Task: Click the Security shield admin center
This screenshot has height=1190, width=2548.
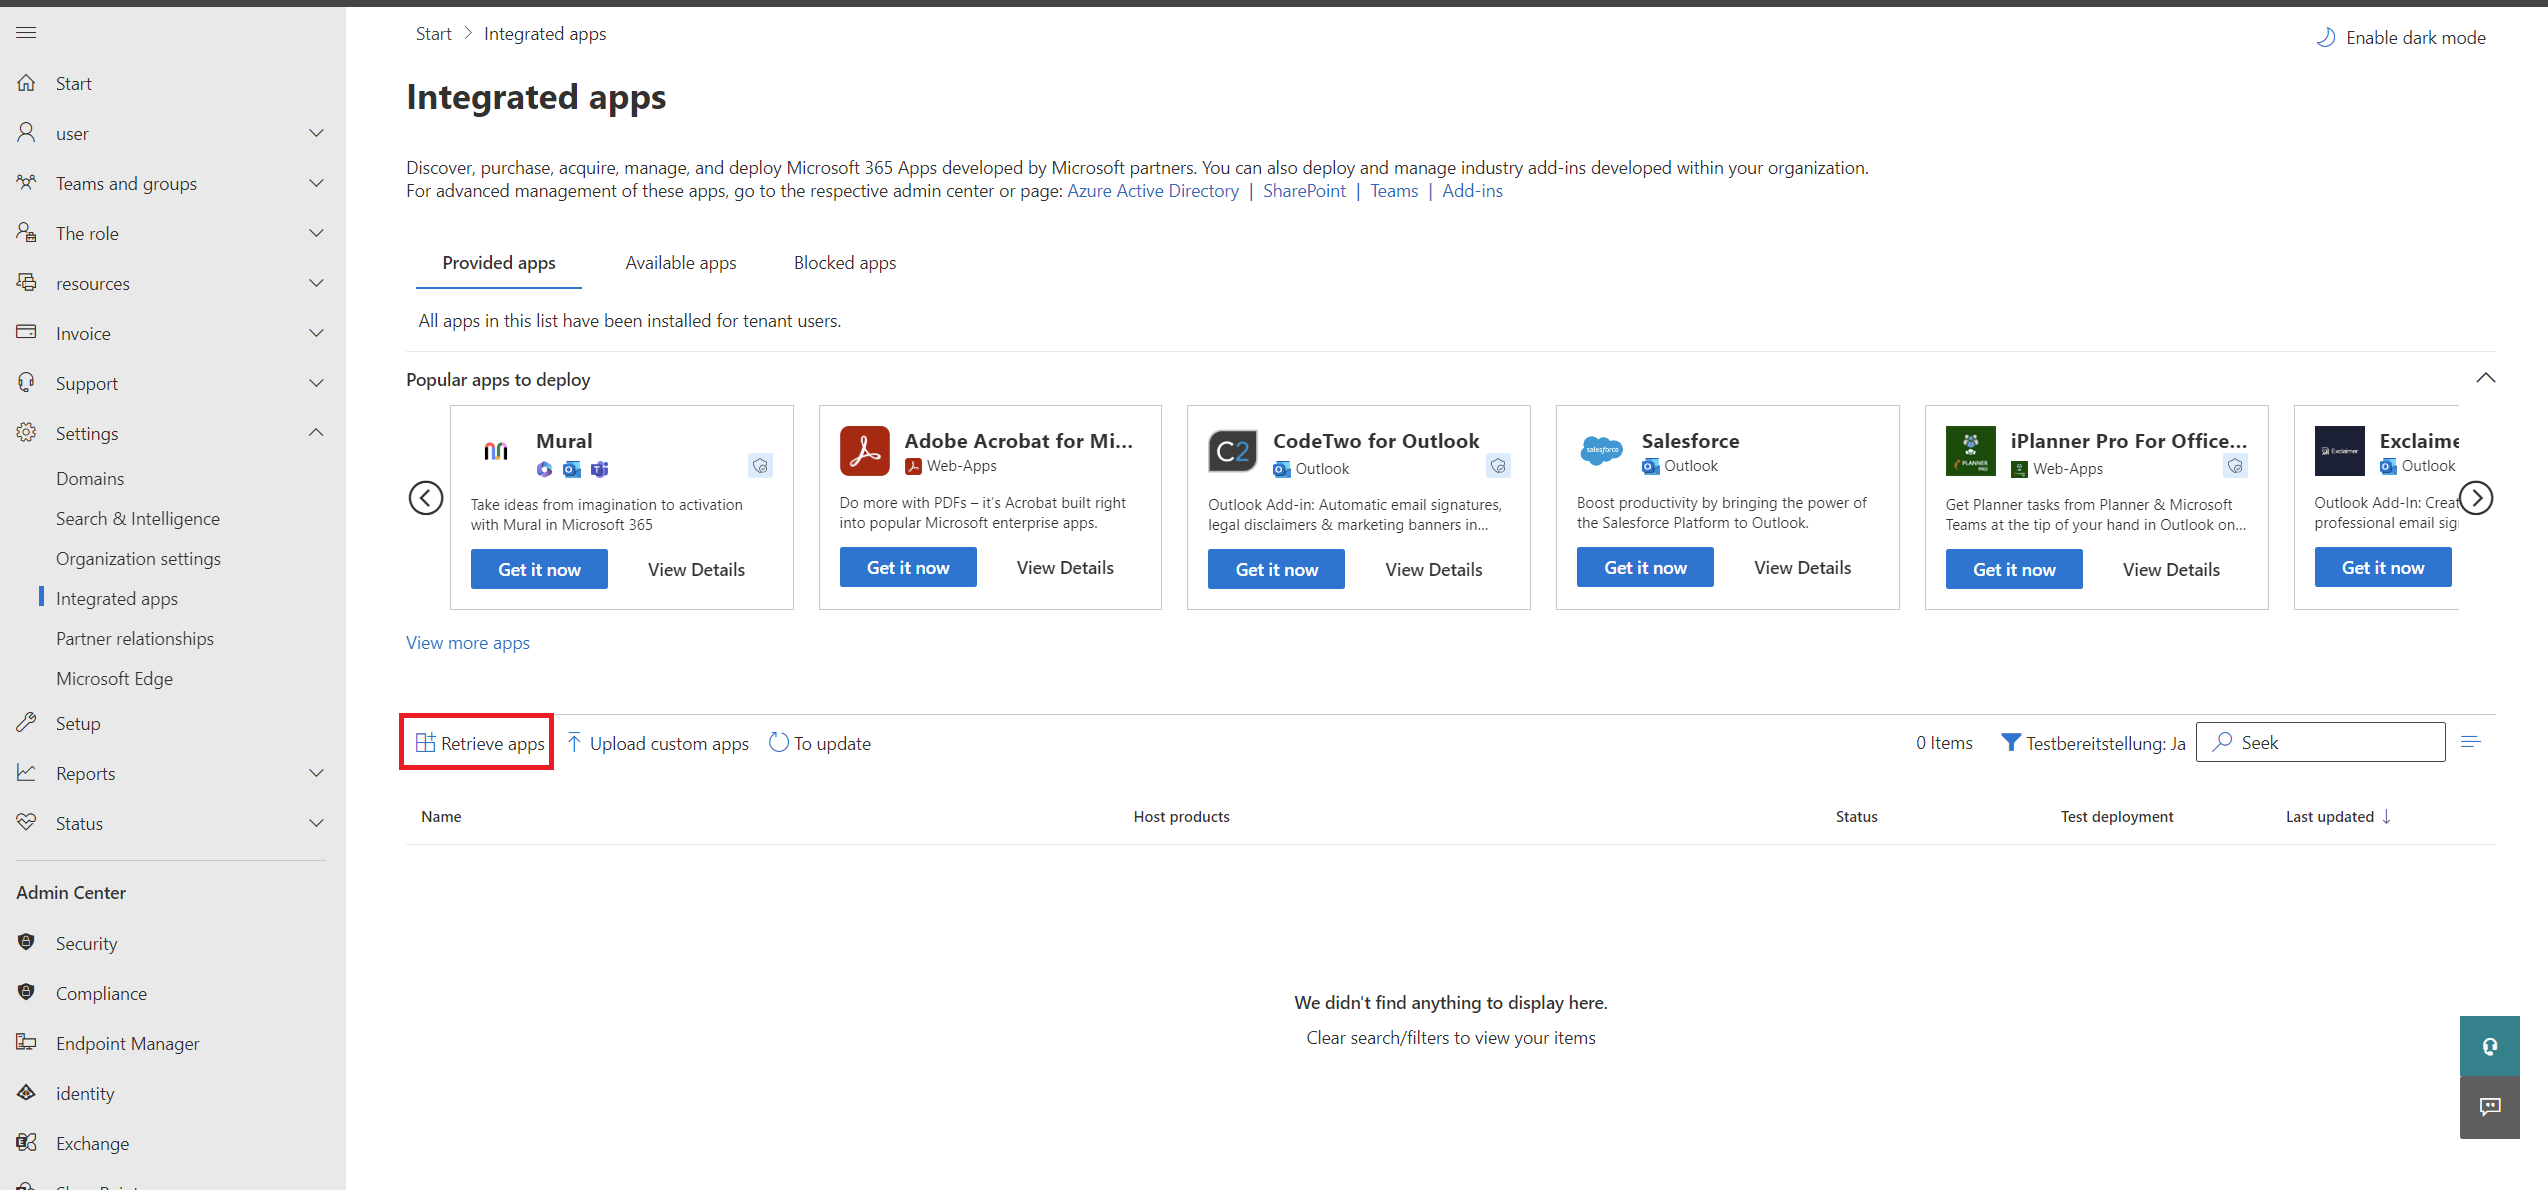Action: click(x=86, y=943)
